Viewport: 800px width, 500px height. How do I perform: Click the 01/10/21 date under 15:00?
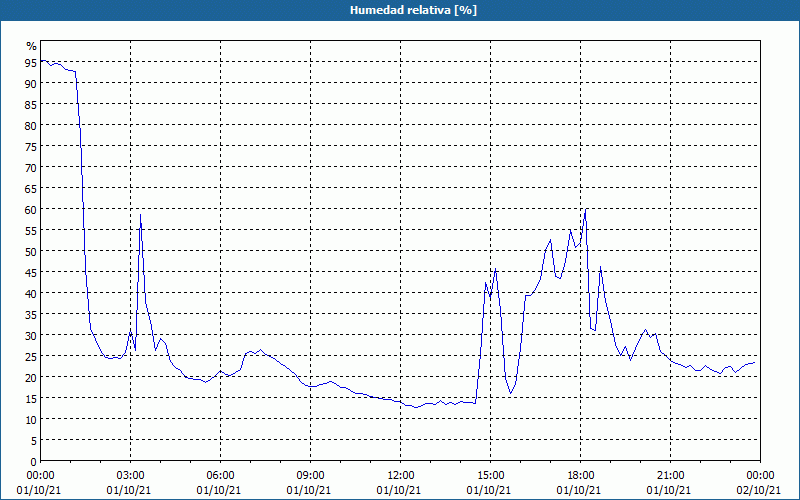489,490
